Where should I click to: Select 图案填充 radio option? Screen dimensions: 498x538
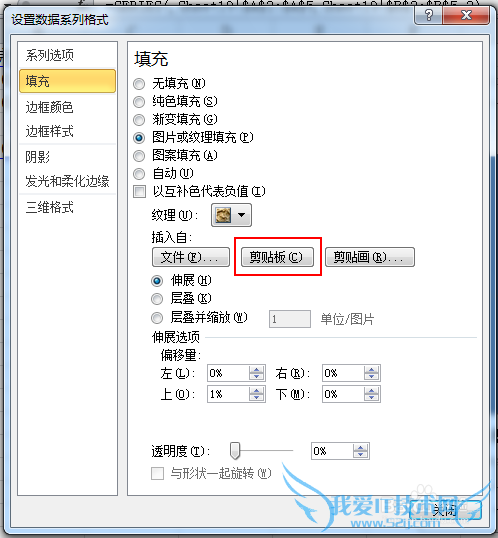coord(139,156)
